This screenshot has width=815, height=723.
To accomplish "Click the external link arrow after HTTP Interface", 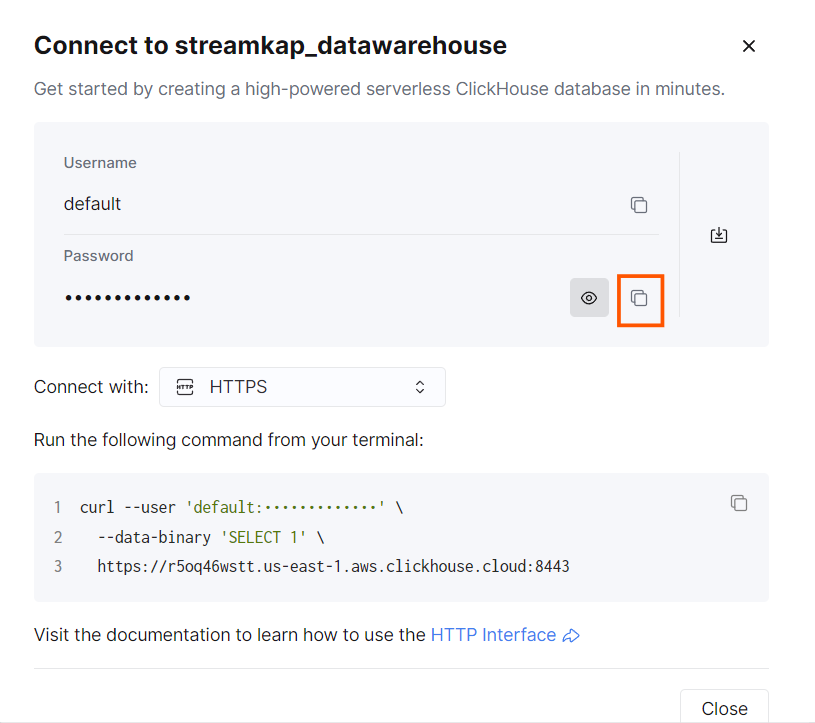I will (571, 636).
